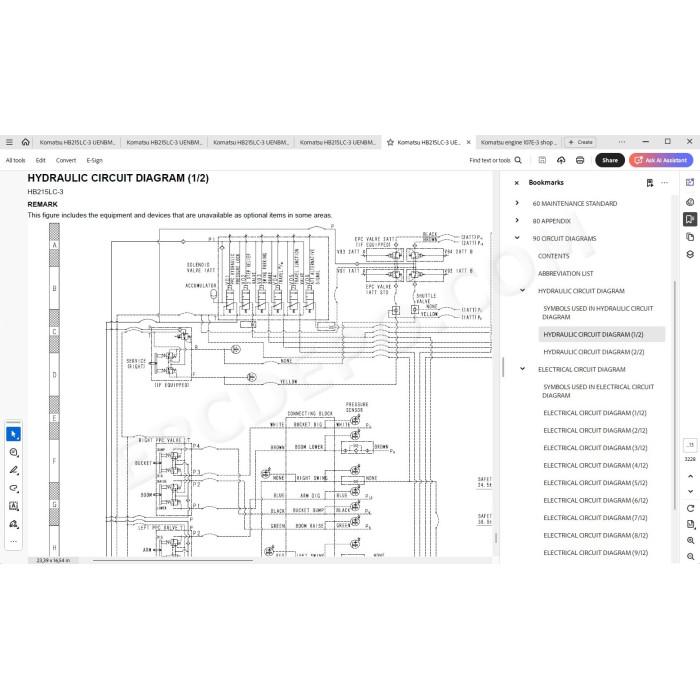Rotate the page view clockwise
The height and width of the screenshot is (700, 700).
pyautogui.click(x=690, y=508)
